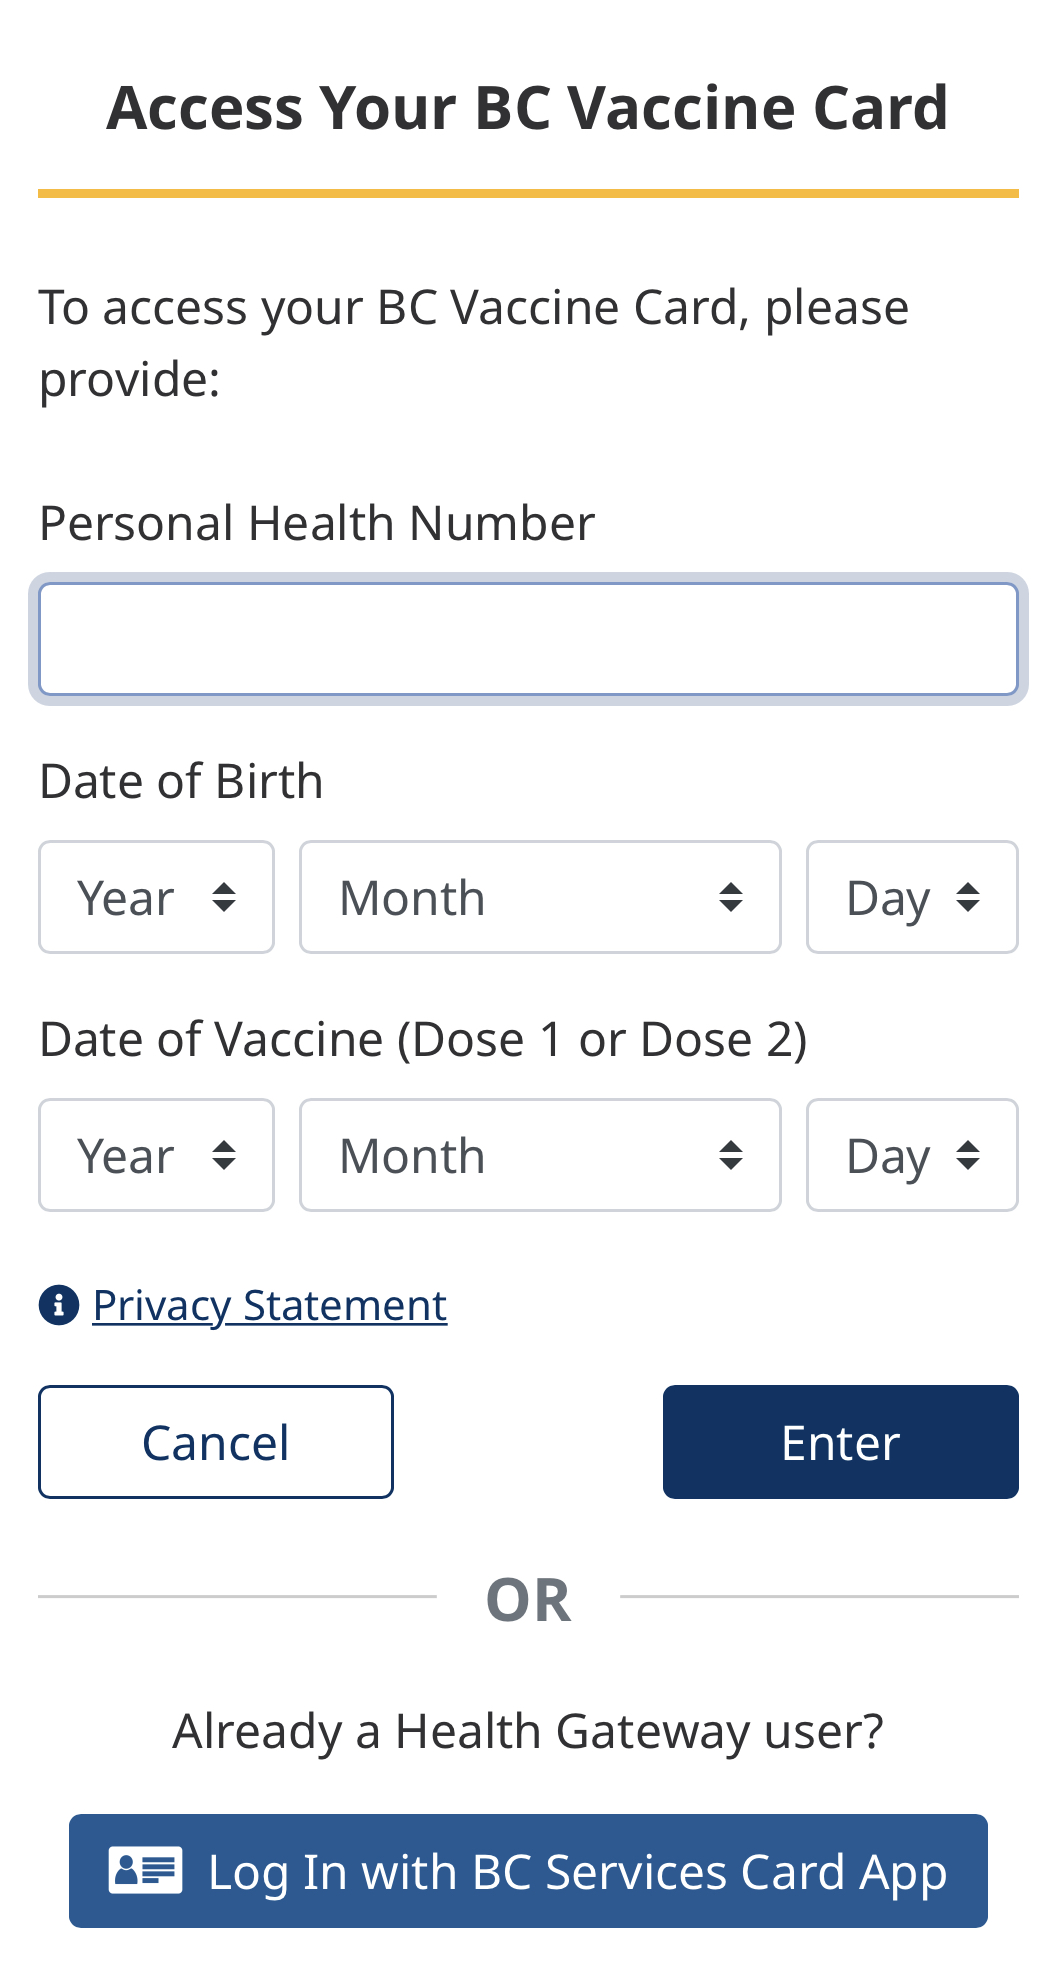
Task: Click the arrows icon in vaccine Day select
Action: pos(968,1155)
